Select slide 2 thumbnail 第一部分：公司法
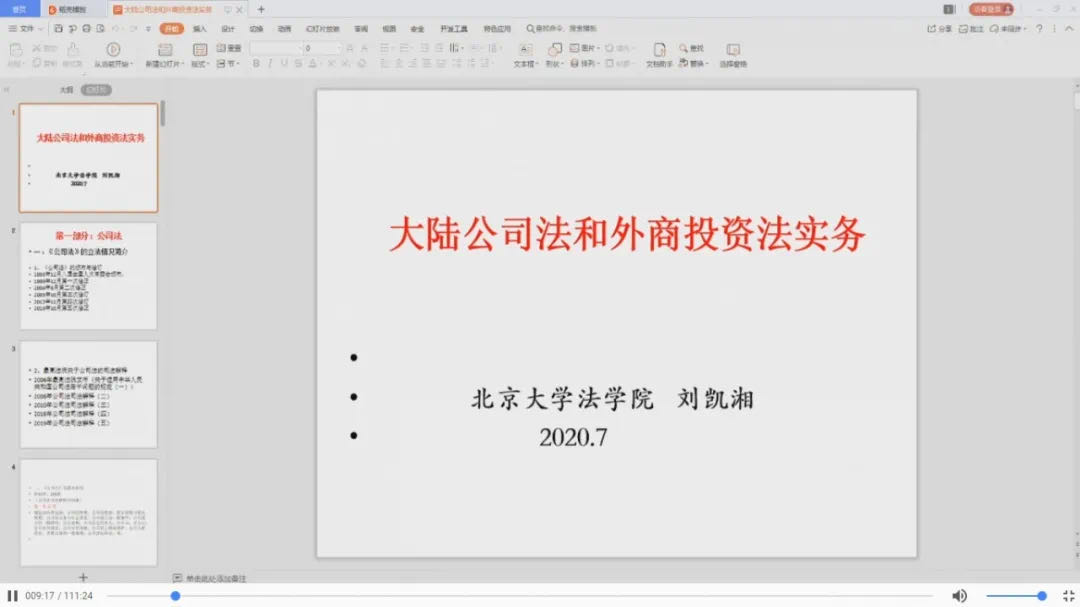The width and height of the screenshot is (1080, 607). [88, 276]
